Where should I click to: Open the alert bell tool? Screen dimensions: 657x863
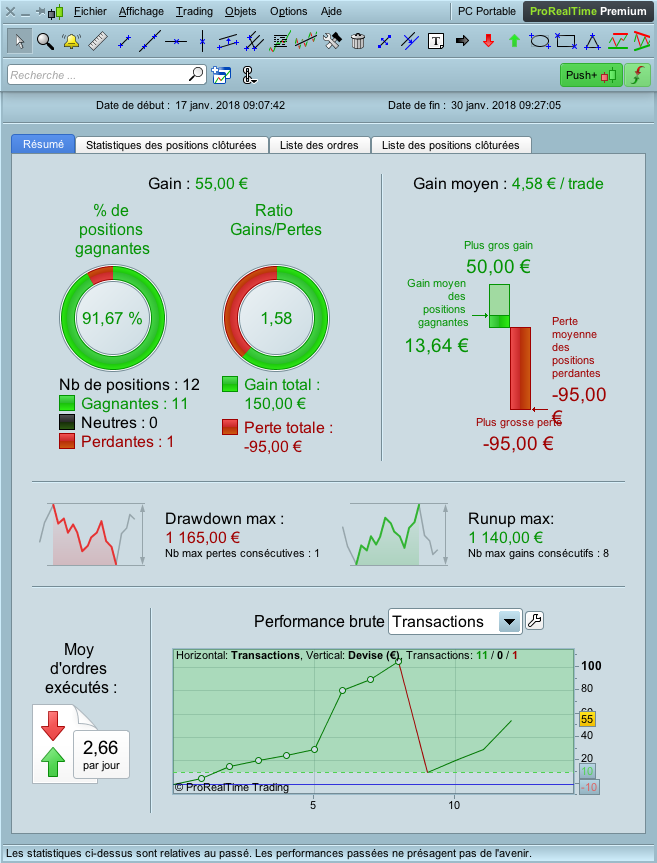pyautogui.click(x=72, y=41)
